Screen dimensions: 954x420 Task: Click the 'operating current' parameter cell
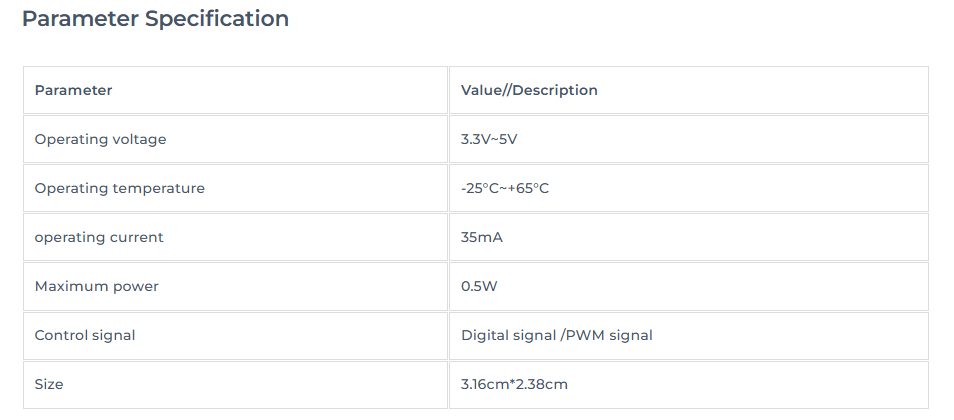pos(99,237)
